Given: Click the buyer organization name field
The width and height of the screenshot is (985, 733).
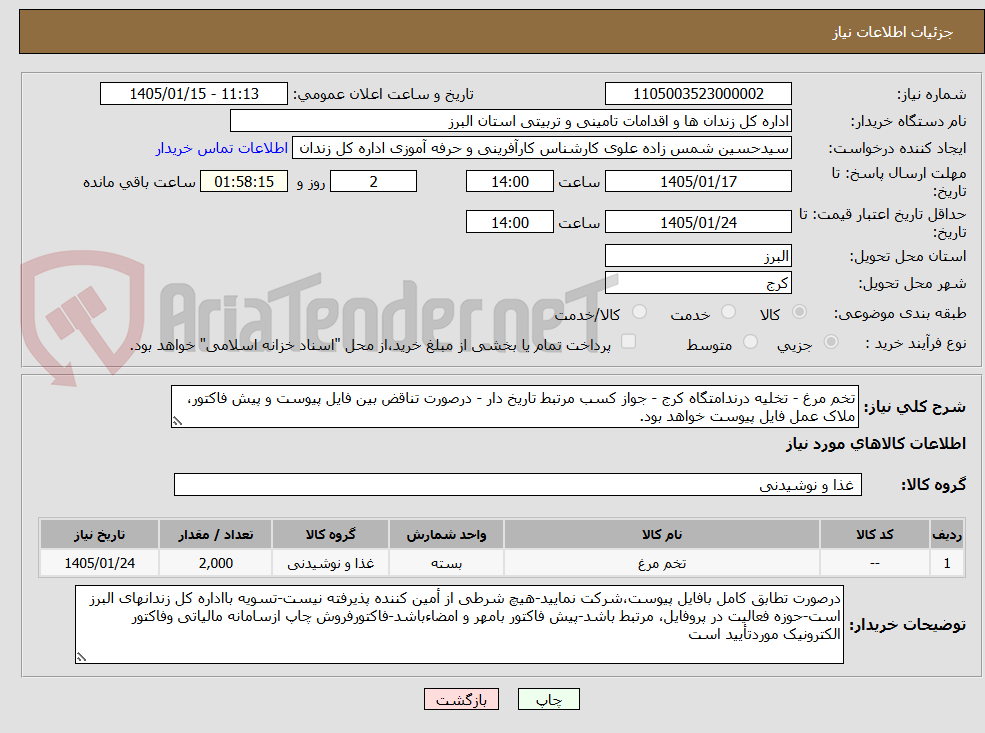Looking at the screenshot, I should (511, 121).
